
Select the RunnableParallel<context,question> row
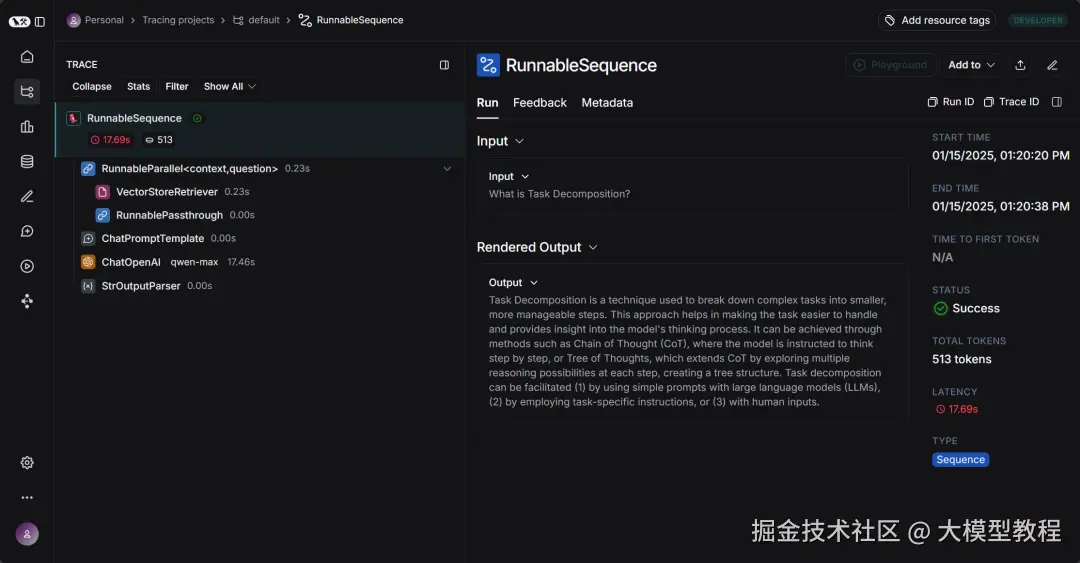tap(265, 168)
